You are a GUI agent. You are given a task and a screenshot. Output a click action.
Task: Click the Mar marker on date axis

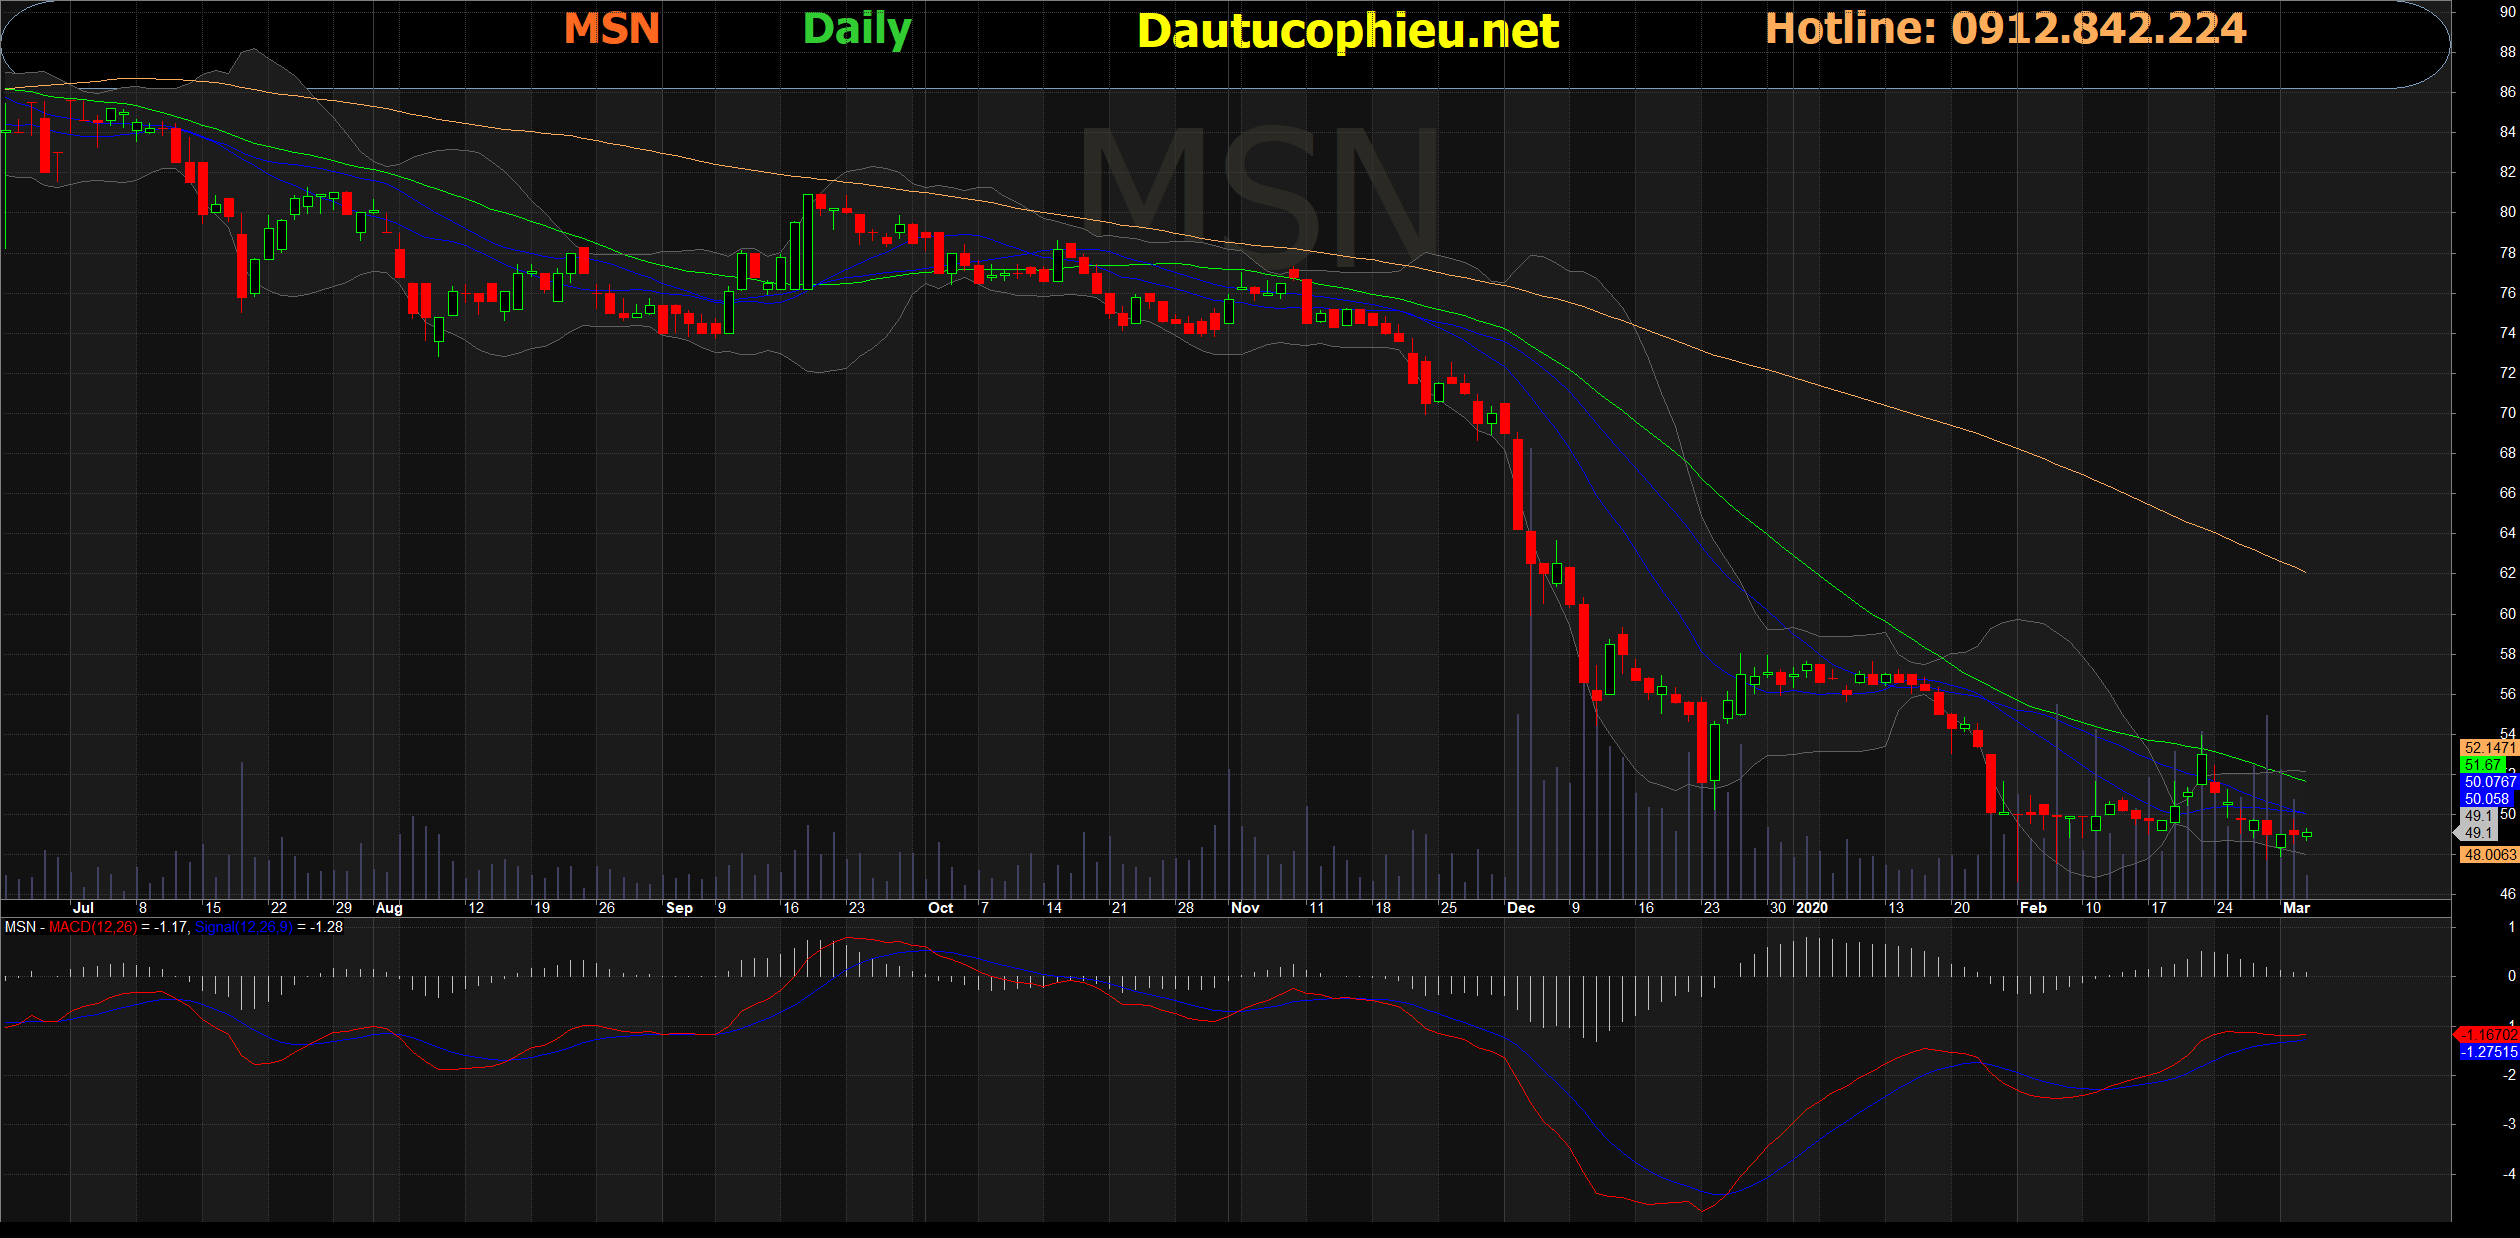tap(2296, 907)
